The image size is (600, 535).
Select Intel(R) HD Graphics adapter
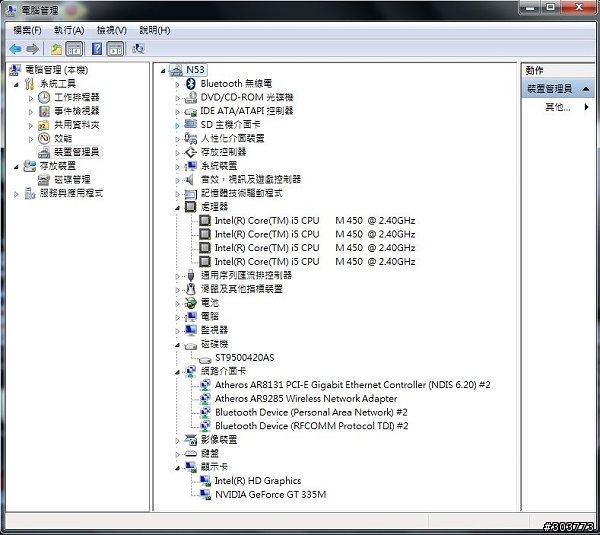tap(258, 481)
